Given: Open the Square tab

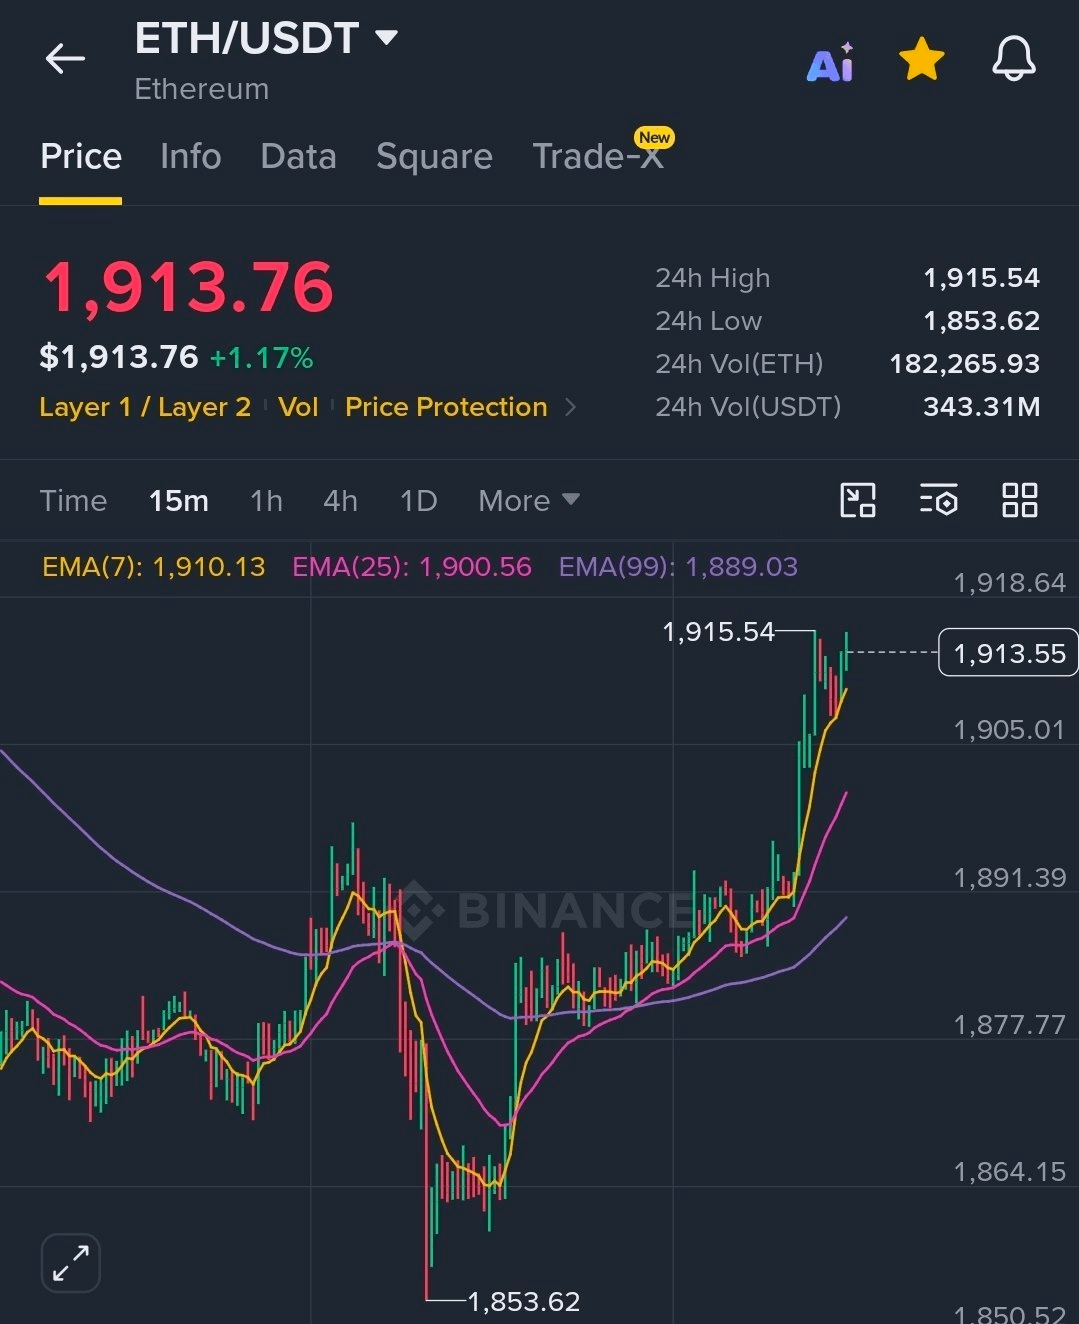Looking at the screenshot, I should [x=434, y=157].
